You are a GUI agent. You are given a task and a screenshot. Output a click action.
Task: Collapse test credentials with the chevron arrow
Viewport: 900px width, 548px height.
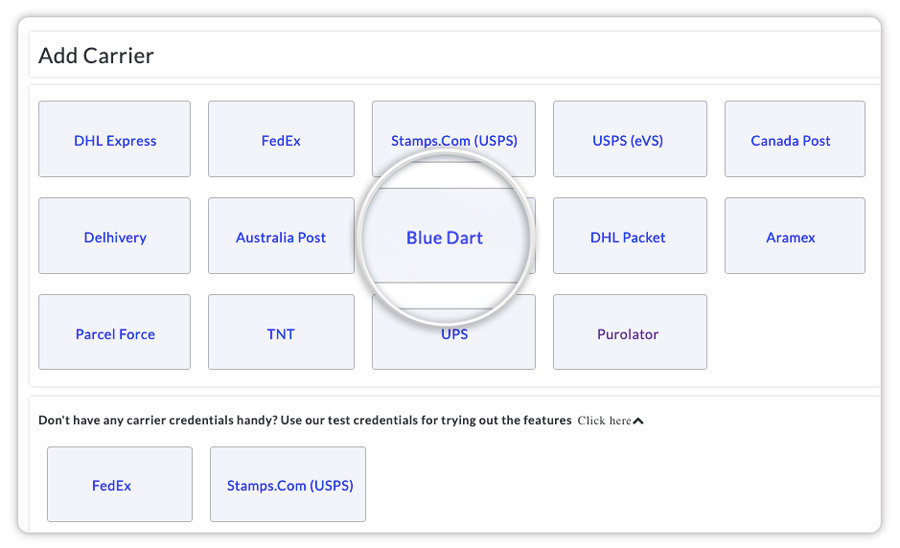[x=638, y=421]
